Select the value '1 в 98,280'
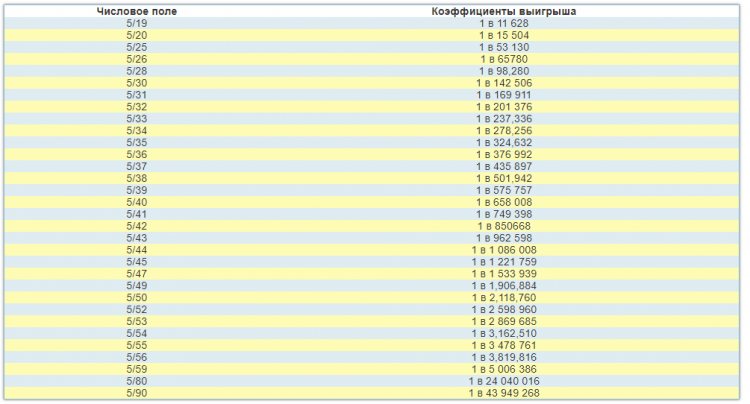 504,71
